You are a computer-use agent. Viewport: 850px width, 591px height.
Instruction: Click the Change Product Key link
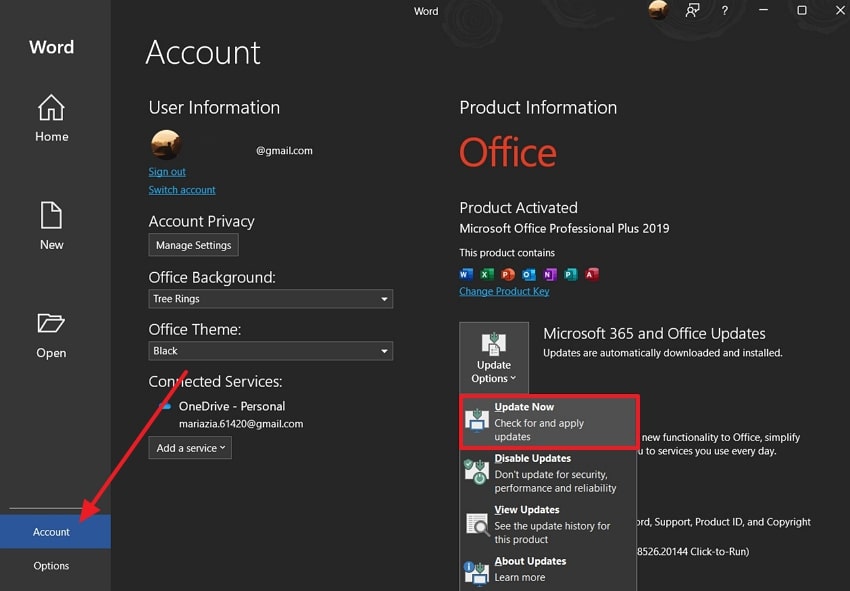(504, 292)
